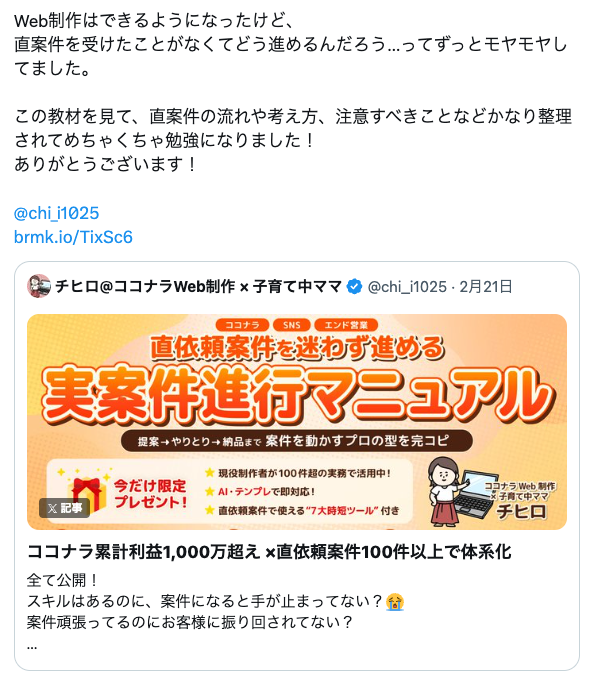The image size is (590, 683).
Task: Click the SNS tag on the banner
Action: click(292, 325)
